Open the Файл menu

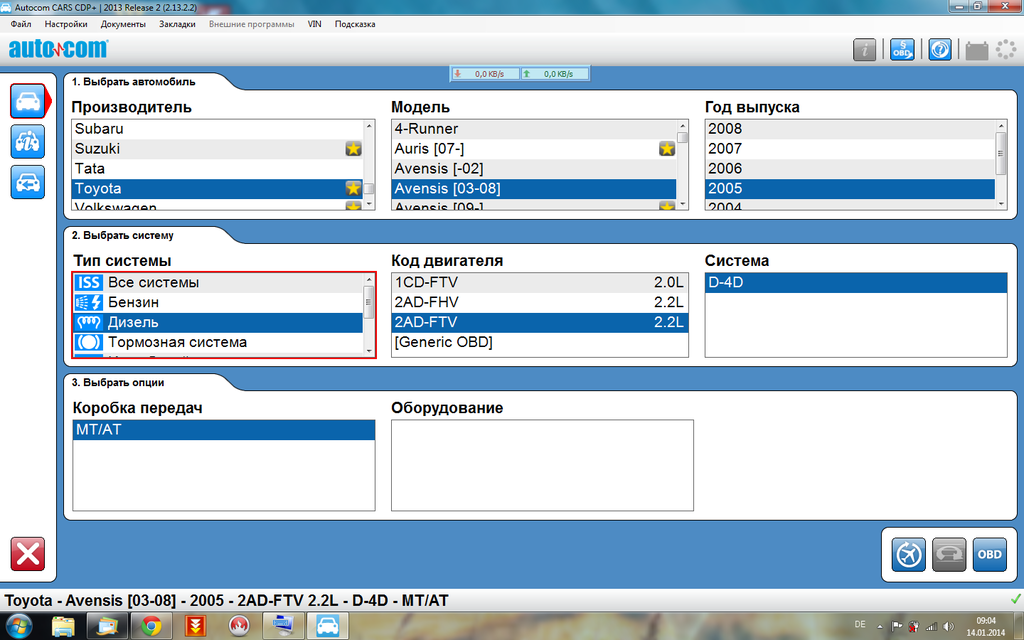pyautogui.click(x=21, y=24)
